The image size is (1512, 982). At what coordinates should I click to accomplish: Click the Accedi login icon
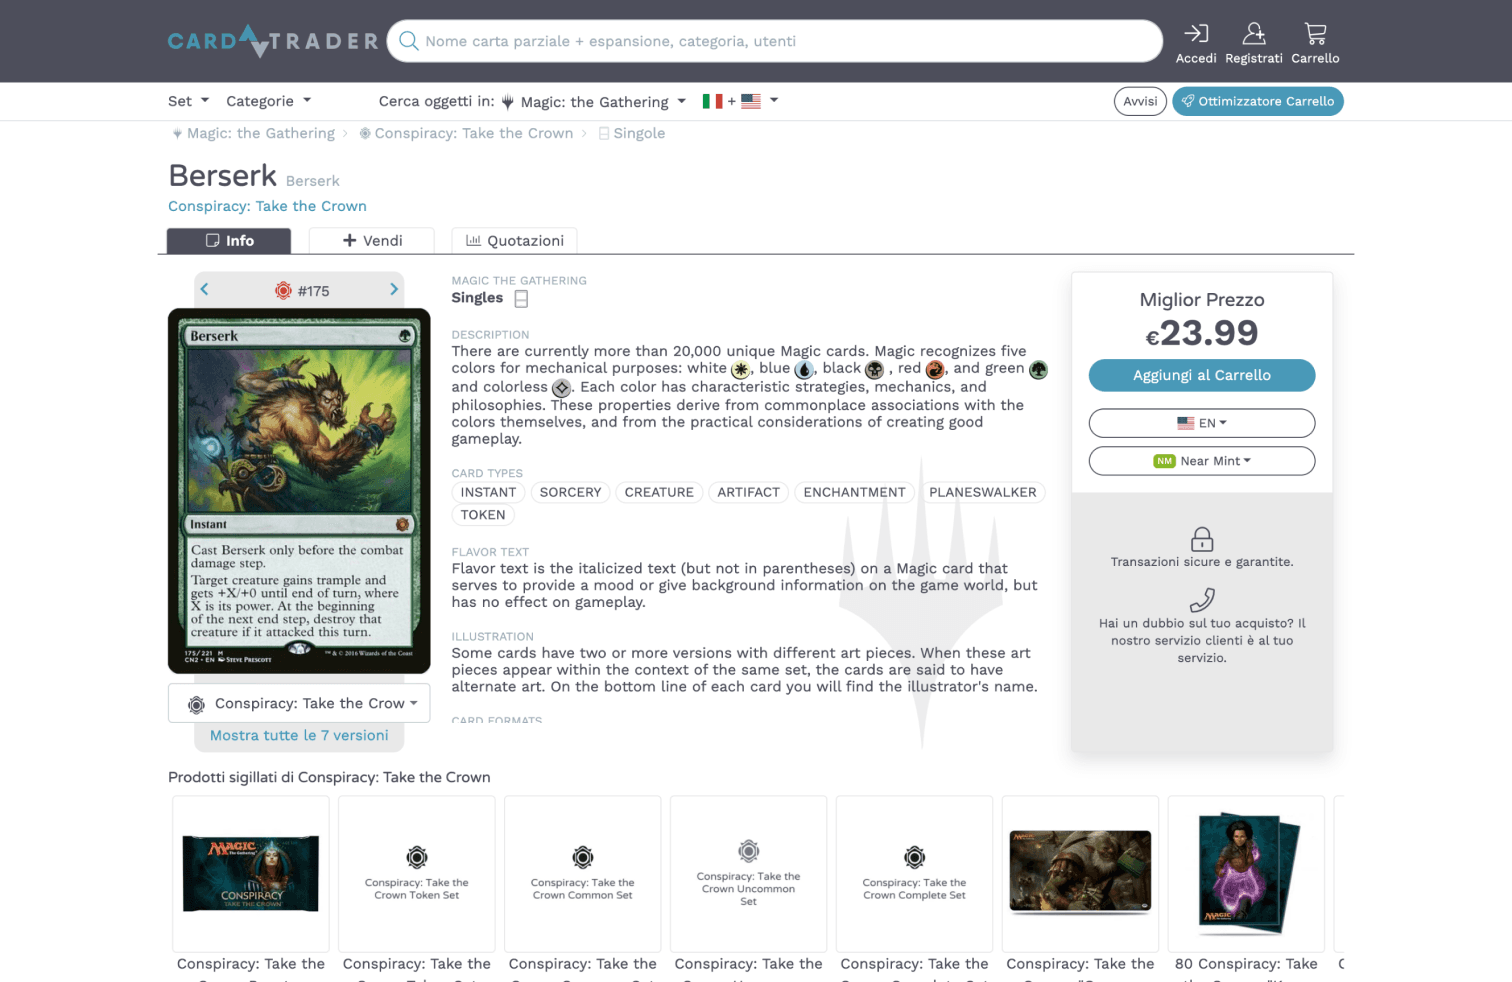(1196, 34)
